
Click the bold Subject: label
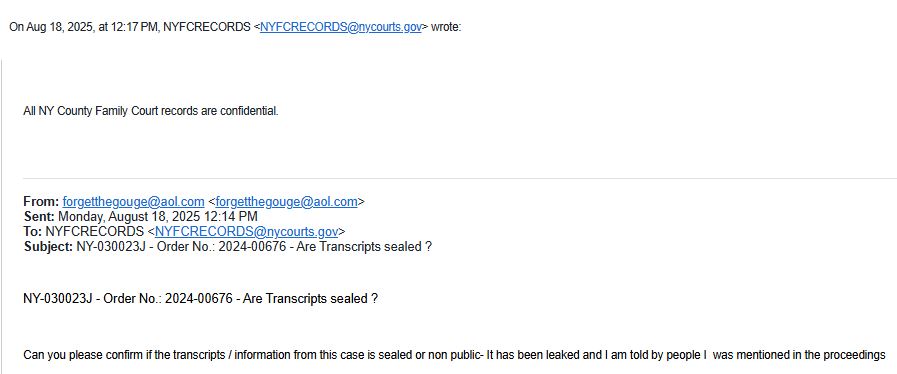coord(48,247)
